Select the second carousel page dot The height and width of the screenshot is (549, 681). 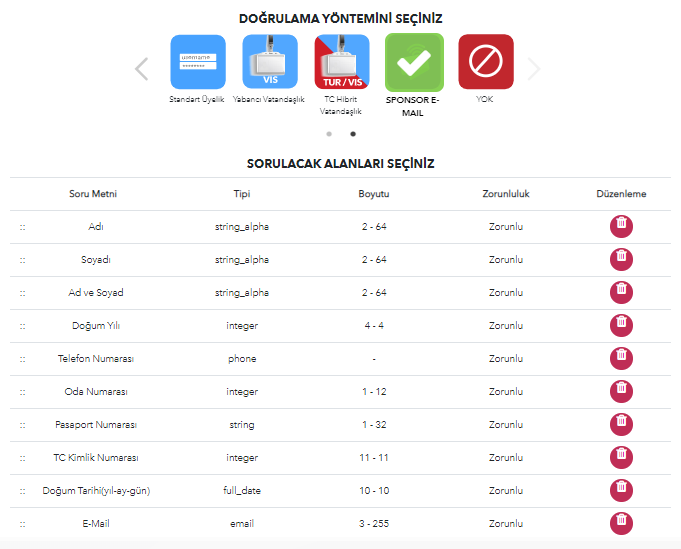(x=352, y=133)
